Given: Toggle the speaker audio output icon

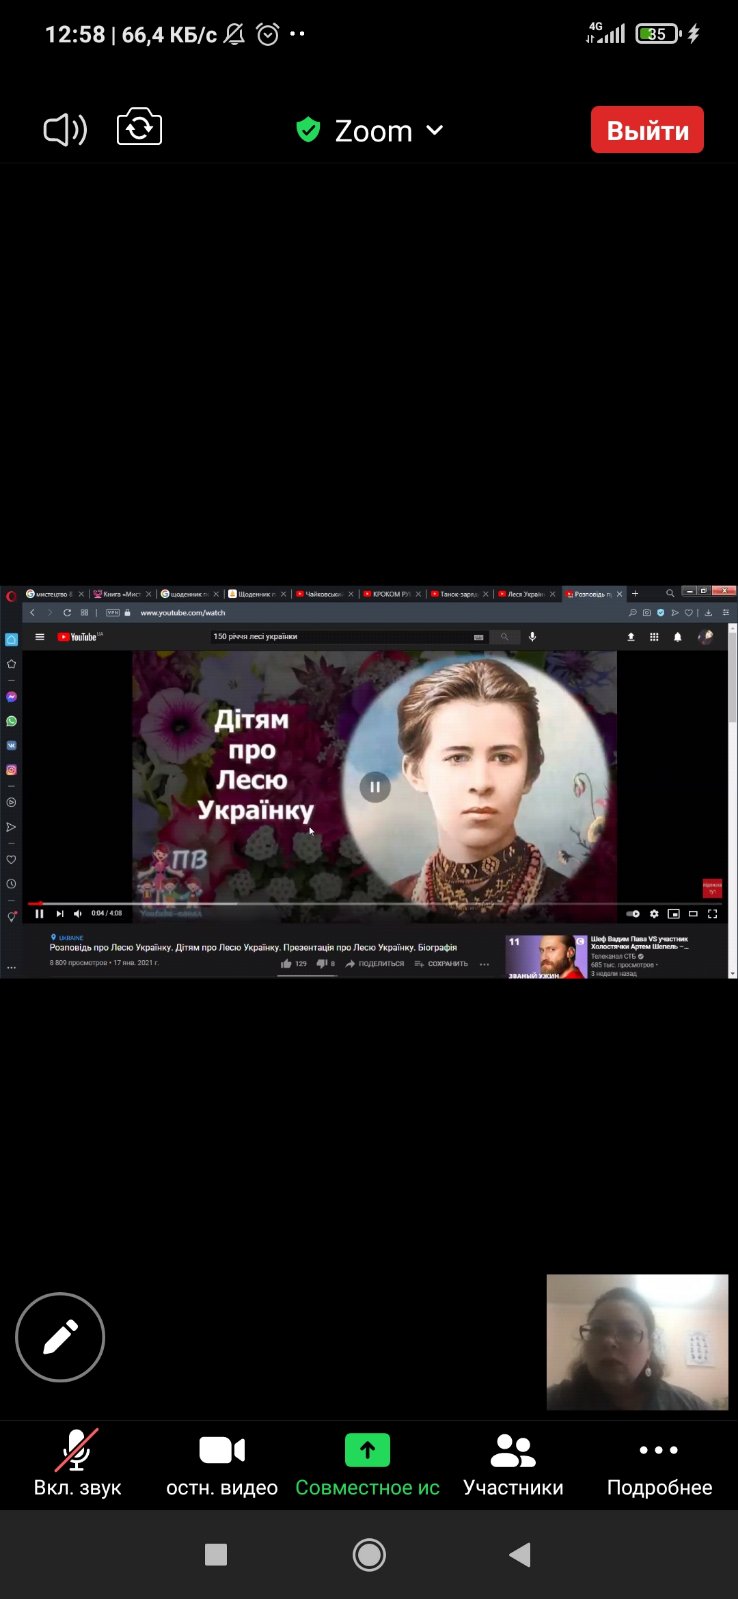Looking at the screenshot, I should [65, 130].
